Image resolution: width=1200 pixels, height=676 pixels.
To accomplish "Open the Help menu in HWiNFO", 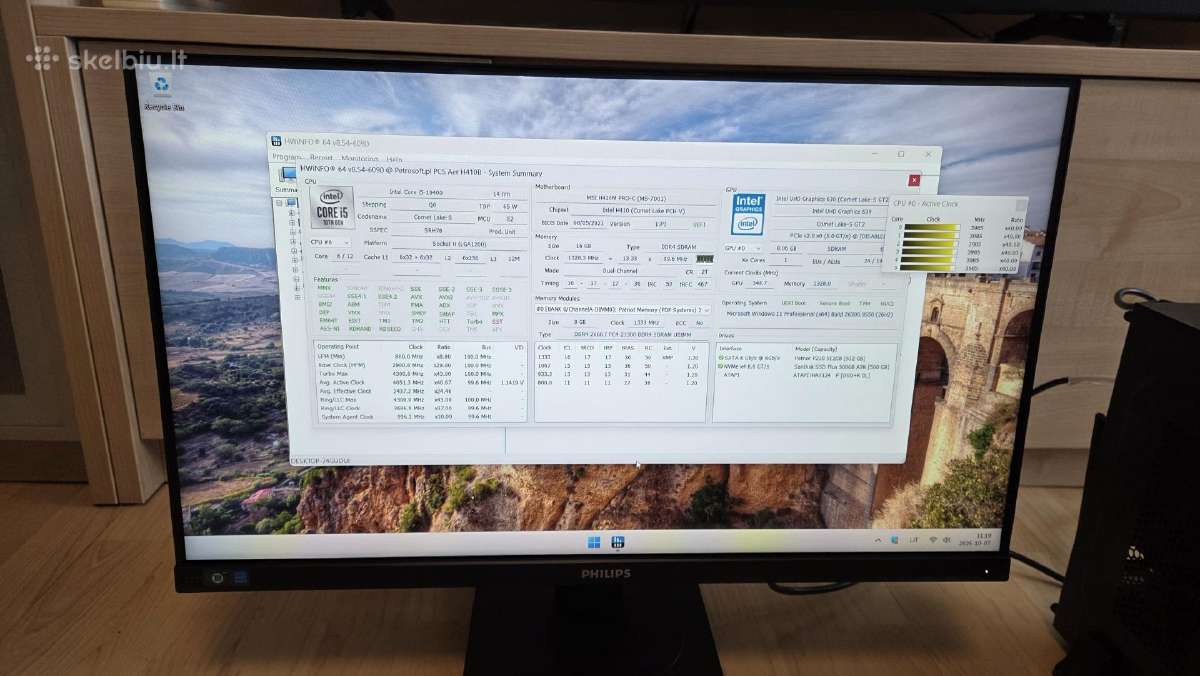I will [394, 158].
